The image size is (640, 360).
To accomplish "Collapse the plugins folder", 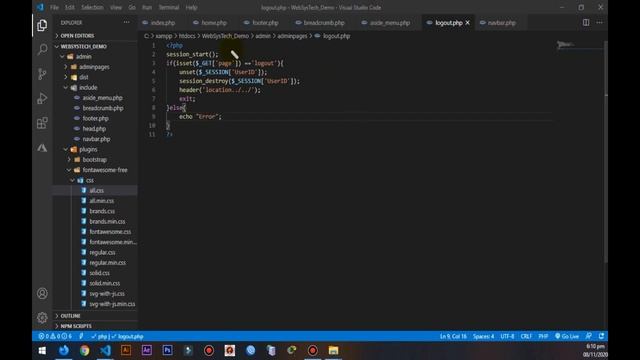I will point(88,149).
